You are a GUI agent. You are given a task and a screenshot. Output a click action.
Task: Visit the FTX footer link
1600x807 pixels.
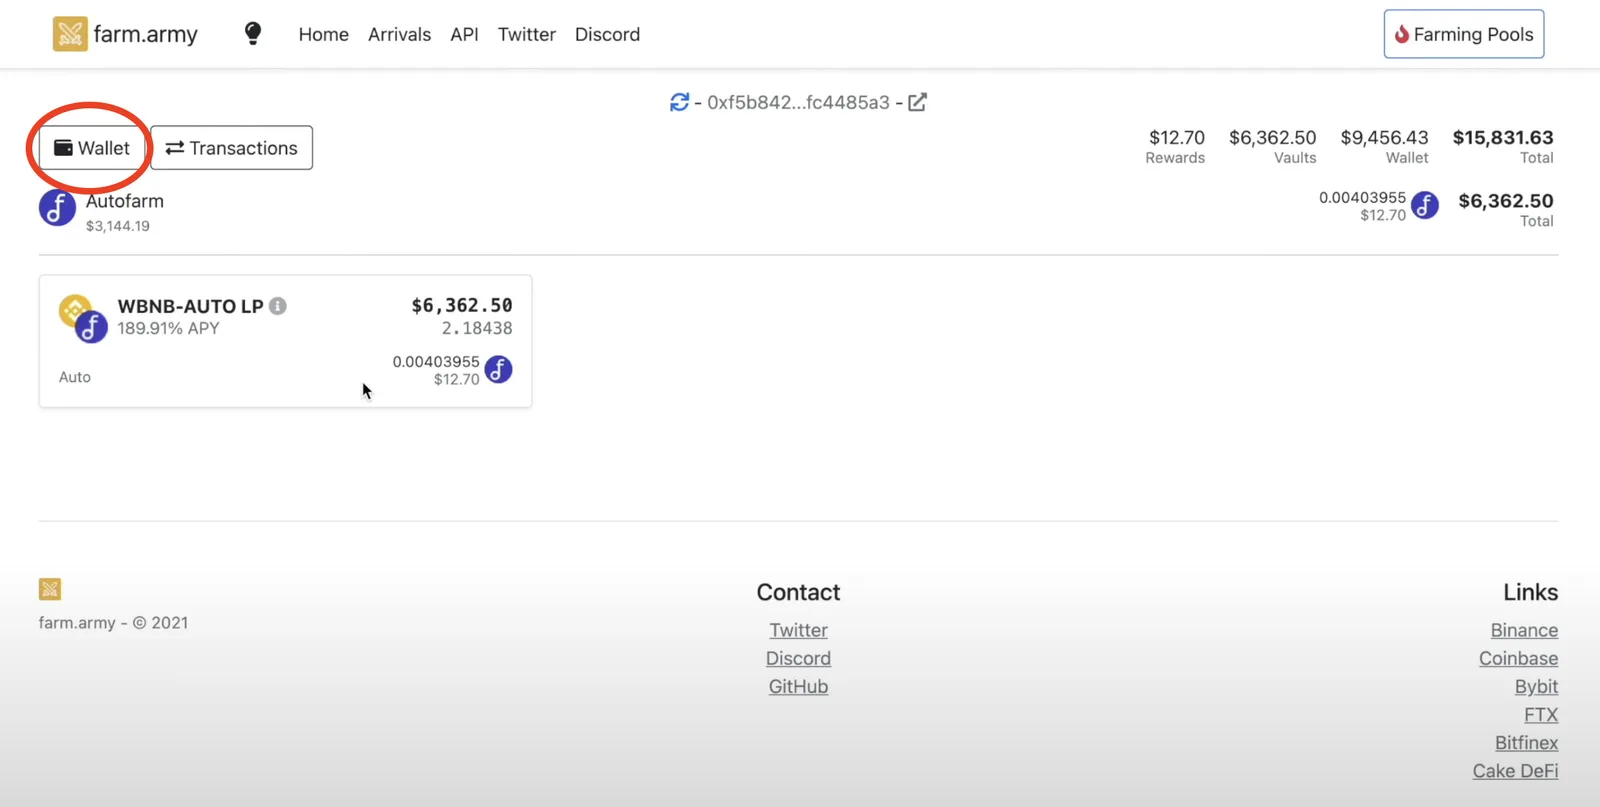point(1541,714)
